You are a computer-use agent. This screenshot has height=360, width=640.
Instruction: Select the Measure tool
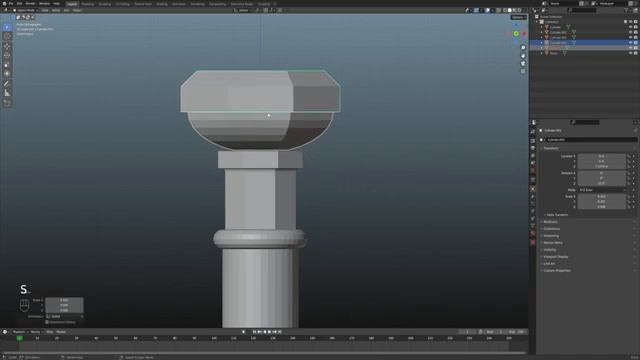pos(7,93)
